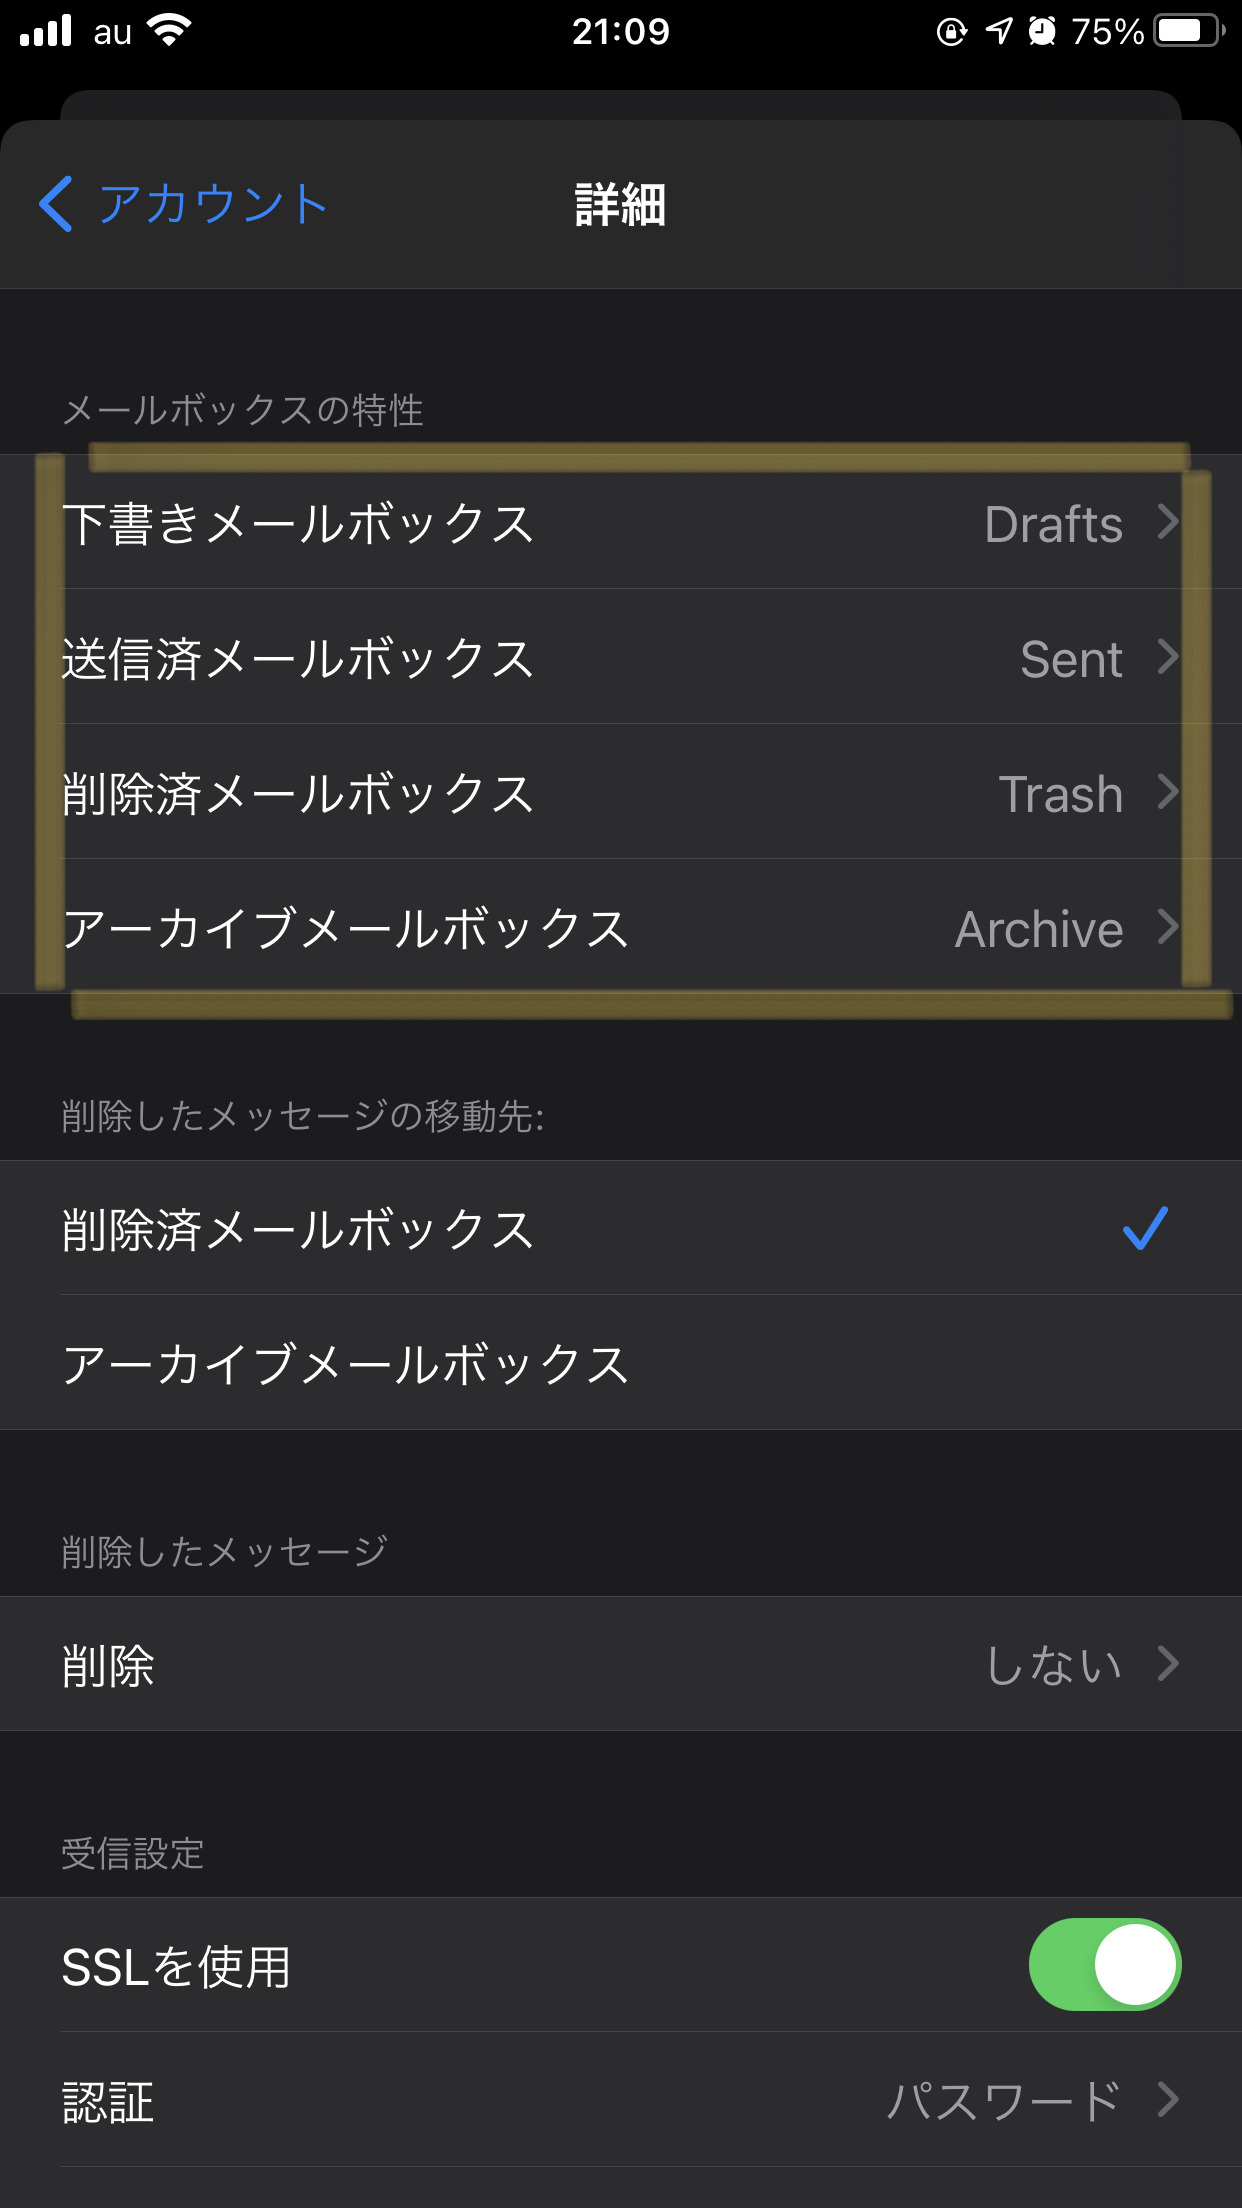Viewport: 1242px width, 2208px height.
Task: Tap the alarm clock status icon
Action: tap(1042, 31)
